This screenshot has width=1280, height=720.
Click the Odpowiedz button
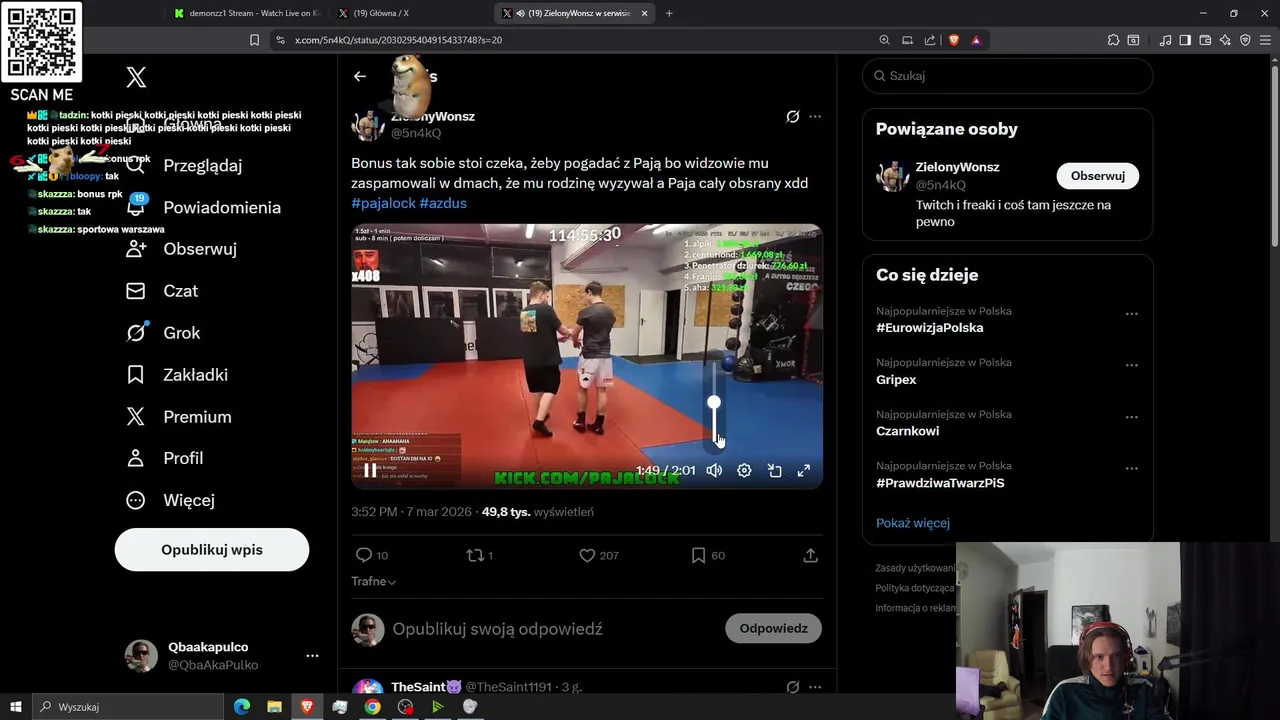pyautogui.click(x=773, y=628)
